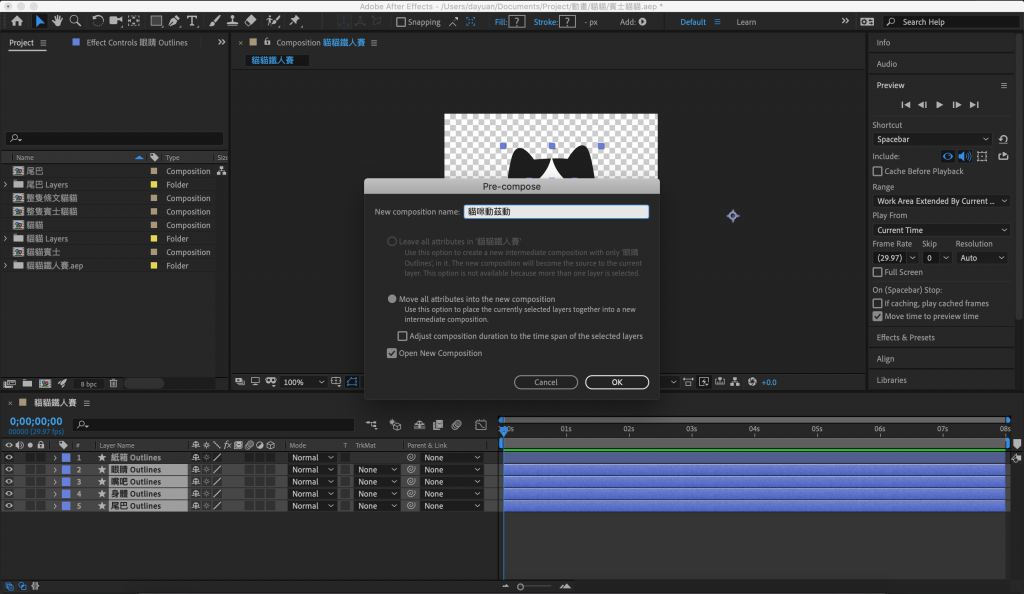Select the Eraser tool

(x=250, y=22)
